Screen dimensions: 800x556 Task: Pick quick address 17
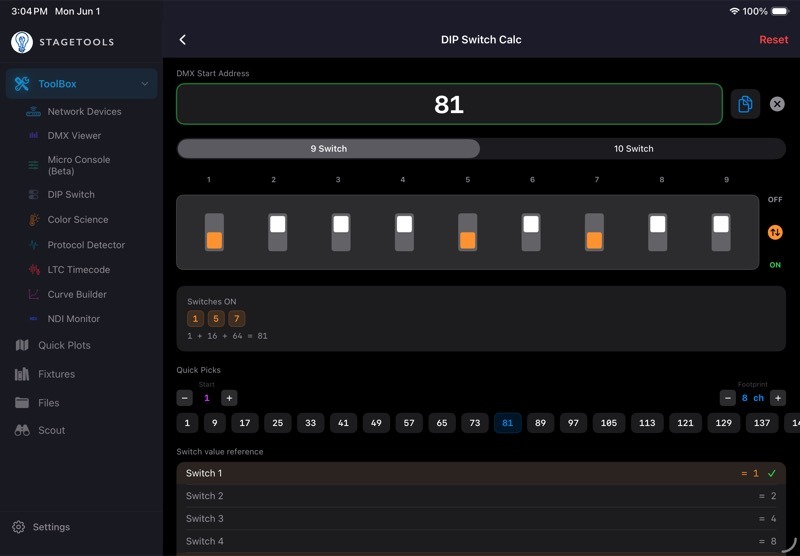click(245, 423)
